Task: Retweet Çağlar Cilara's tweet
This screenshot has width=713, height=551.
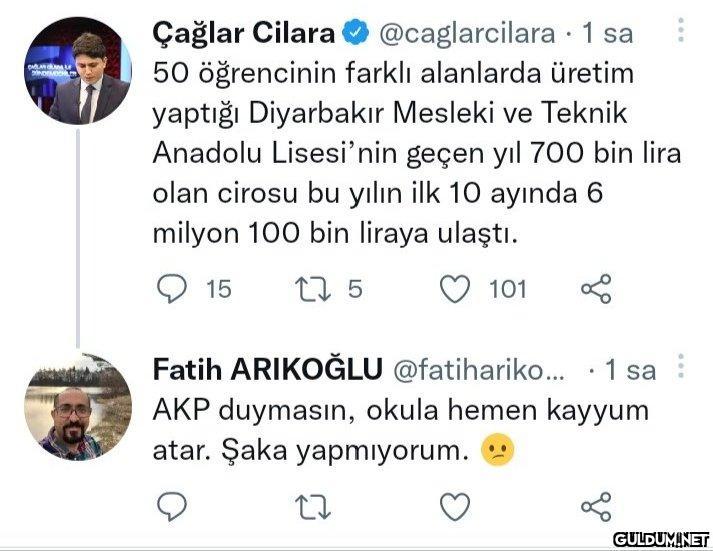Action: coord(312,289)
